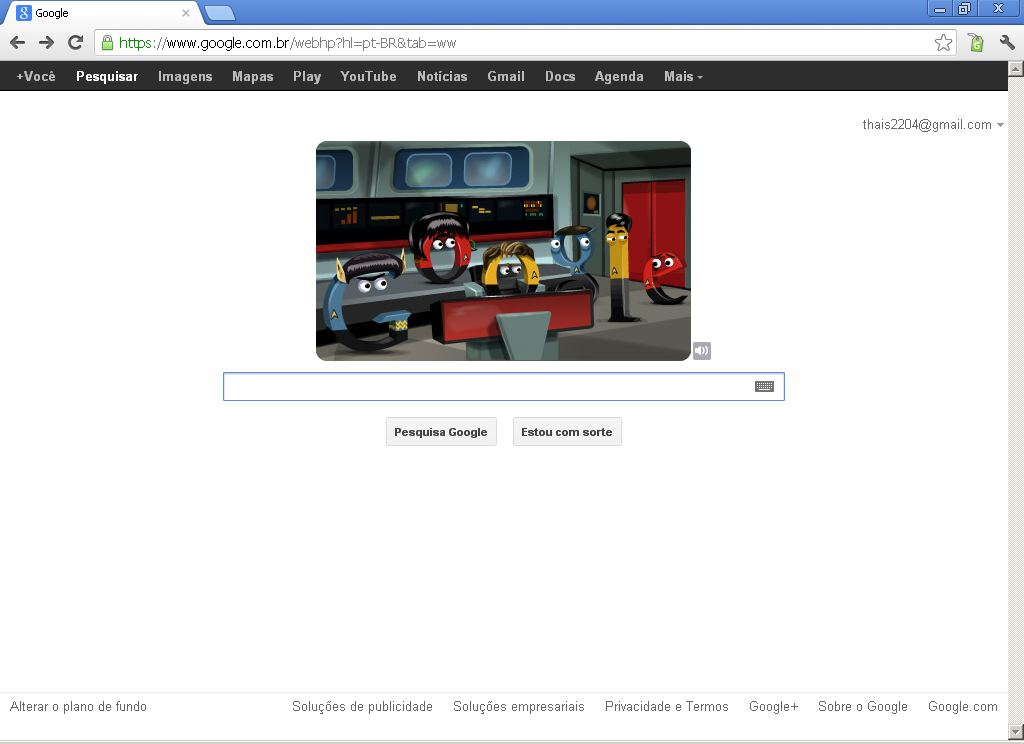The image size is (1024, 744).
Task: Open Imagens in the top bar
Action: pyautogui.click(x=185, y=76)
